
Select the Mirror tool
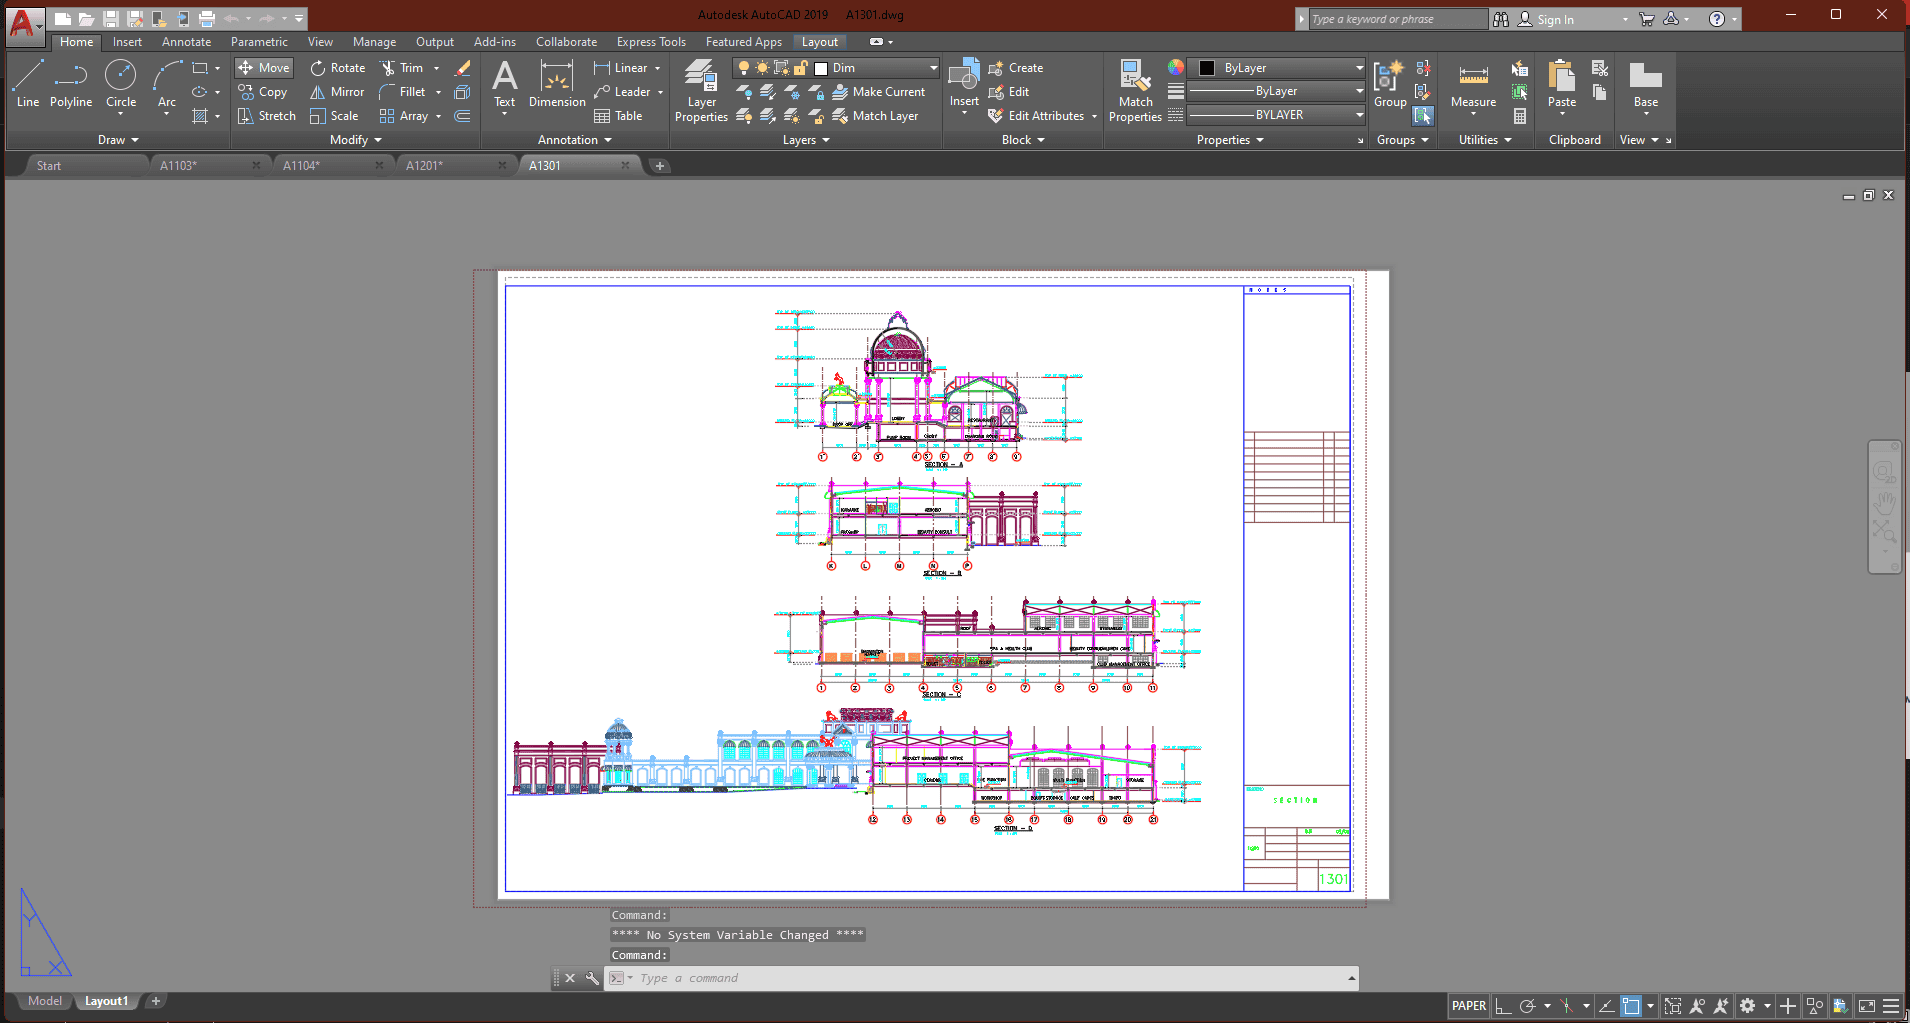pyautogui.click(x=336, y=91)
